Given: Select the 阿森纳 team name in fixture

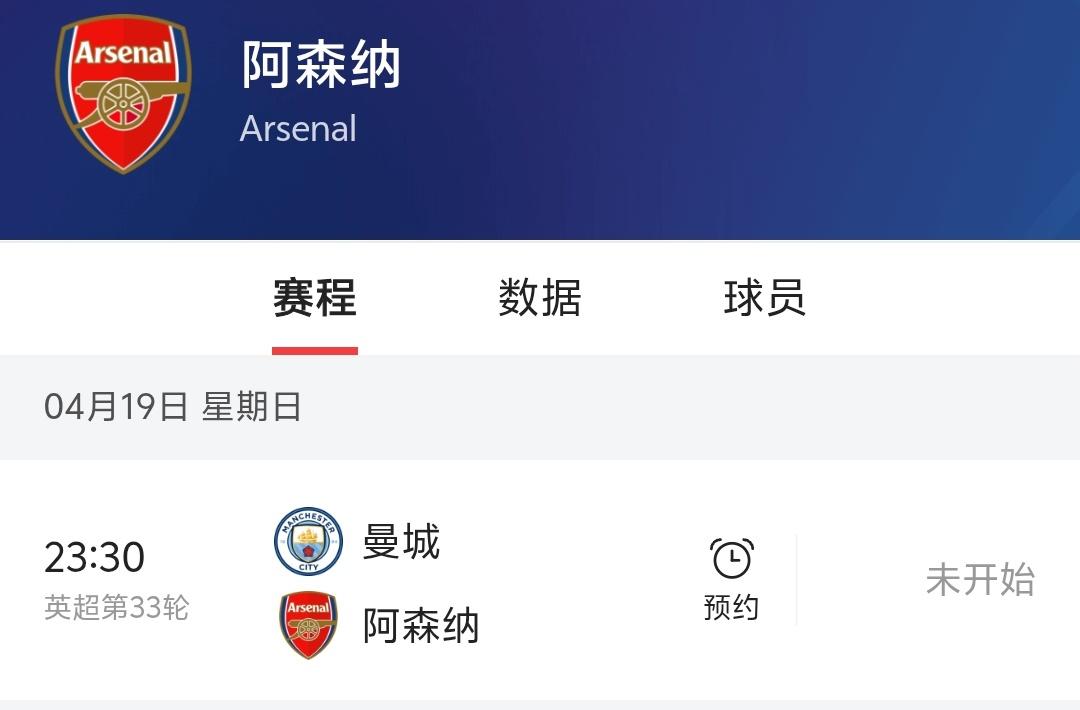Looking at the screenshot, I should click(421, 626).
